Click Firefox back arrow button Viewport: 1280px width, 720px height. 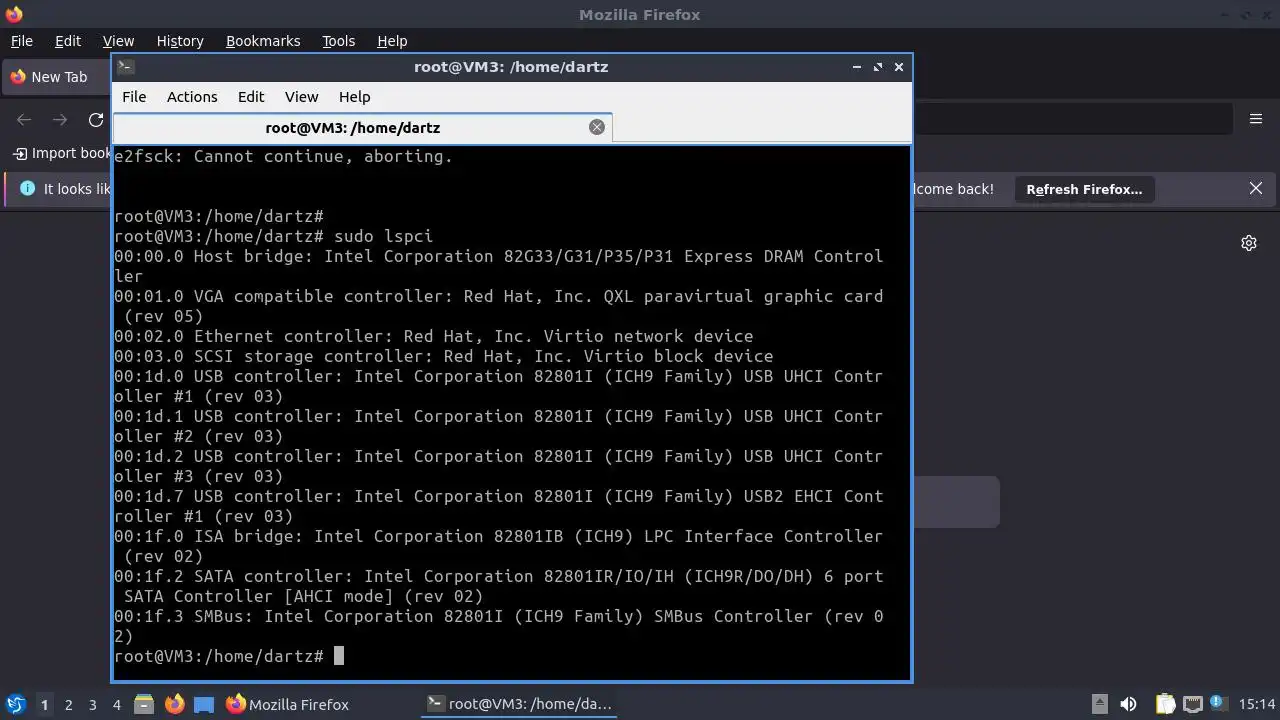click(x=24, y=120)
